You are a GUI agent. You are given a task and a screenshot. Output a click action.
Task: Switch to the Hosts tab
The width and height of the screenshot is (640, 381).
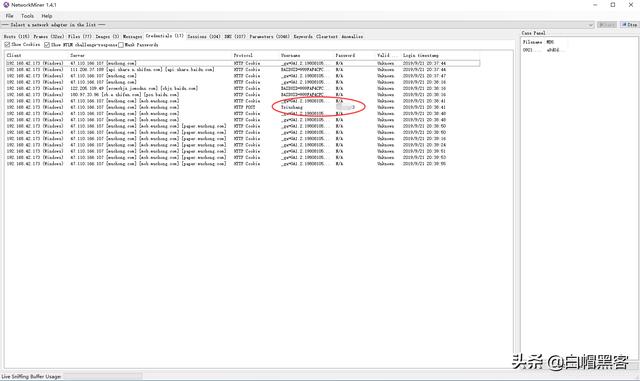tap(16, 36)
